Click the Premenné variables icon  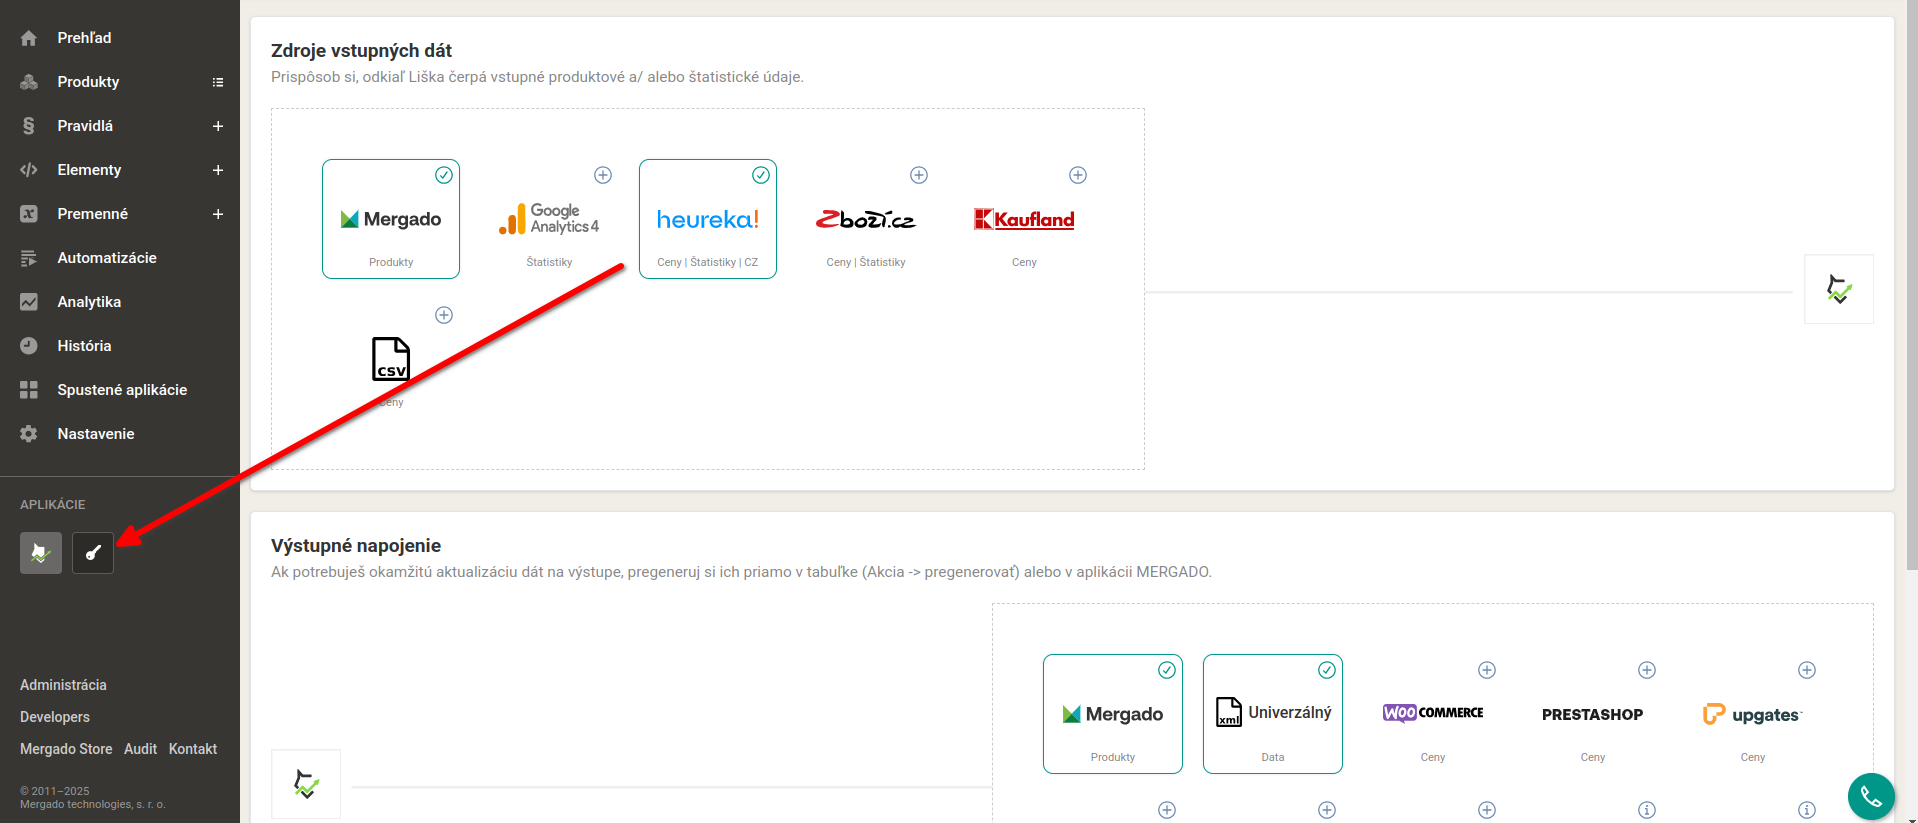pyautogui.click(x=28, y=214)
